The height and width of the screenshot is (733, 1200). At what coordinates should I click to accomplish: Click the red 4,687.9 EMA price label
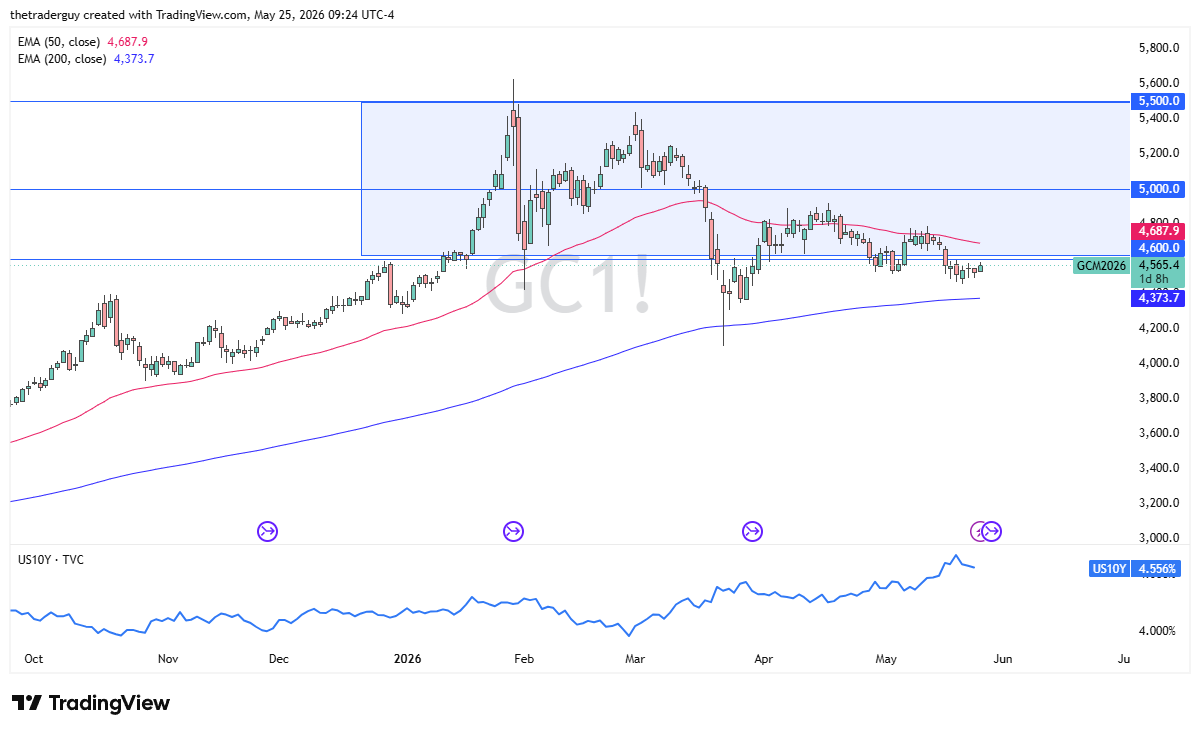(x=1158, y=230)
